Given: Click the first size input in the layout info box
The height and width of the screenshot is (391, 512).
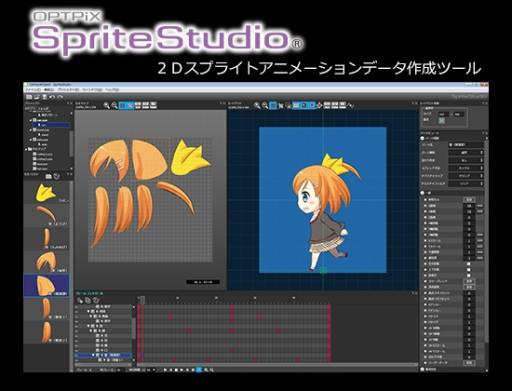Looking at the screenshot, I should click(x=443, y=114).
